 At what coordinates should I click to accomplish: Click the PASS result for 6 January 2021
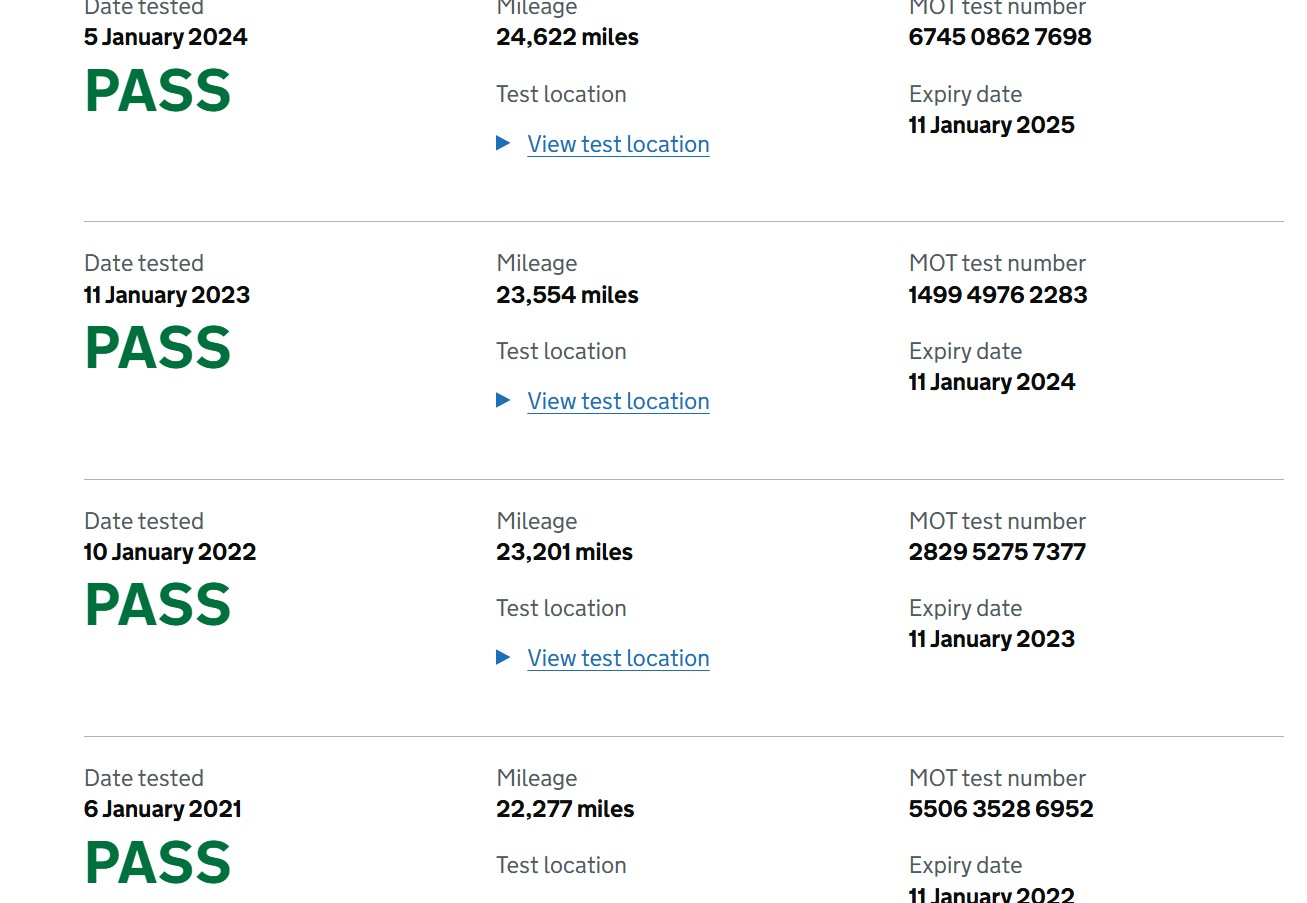[158, 862]
